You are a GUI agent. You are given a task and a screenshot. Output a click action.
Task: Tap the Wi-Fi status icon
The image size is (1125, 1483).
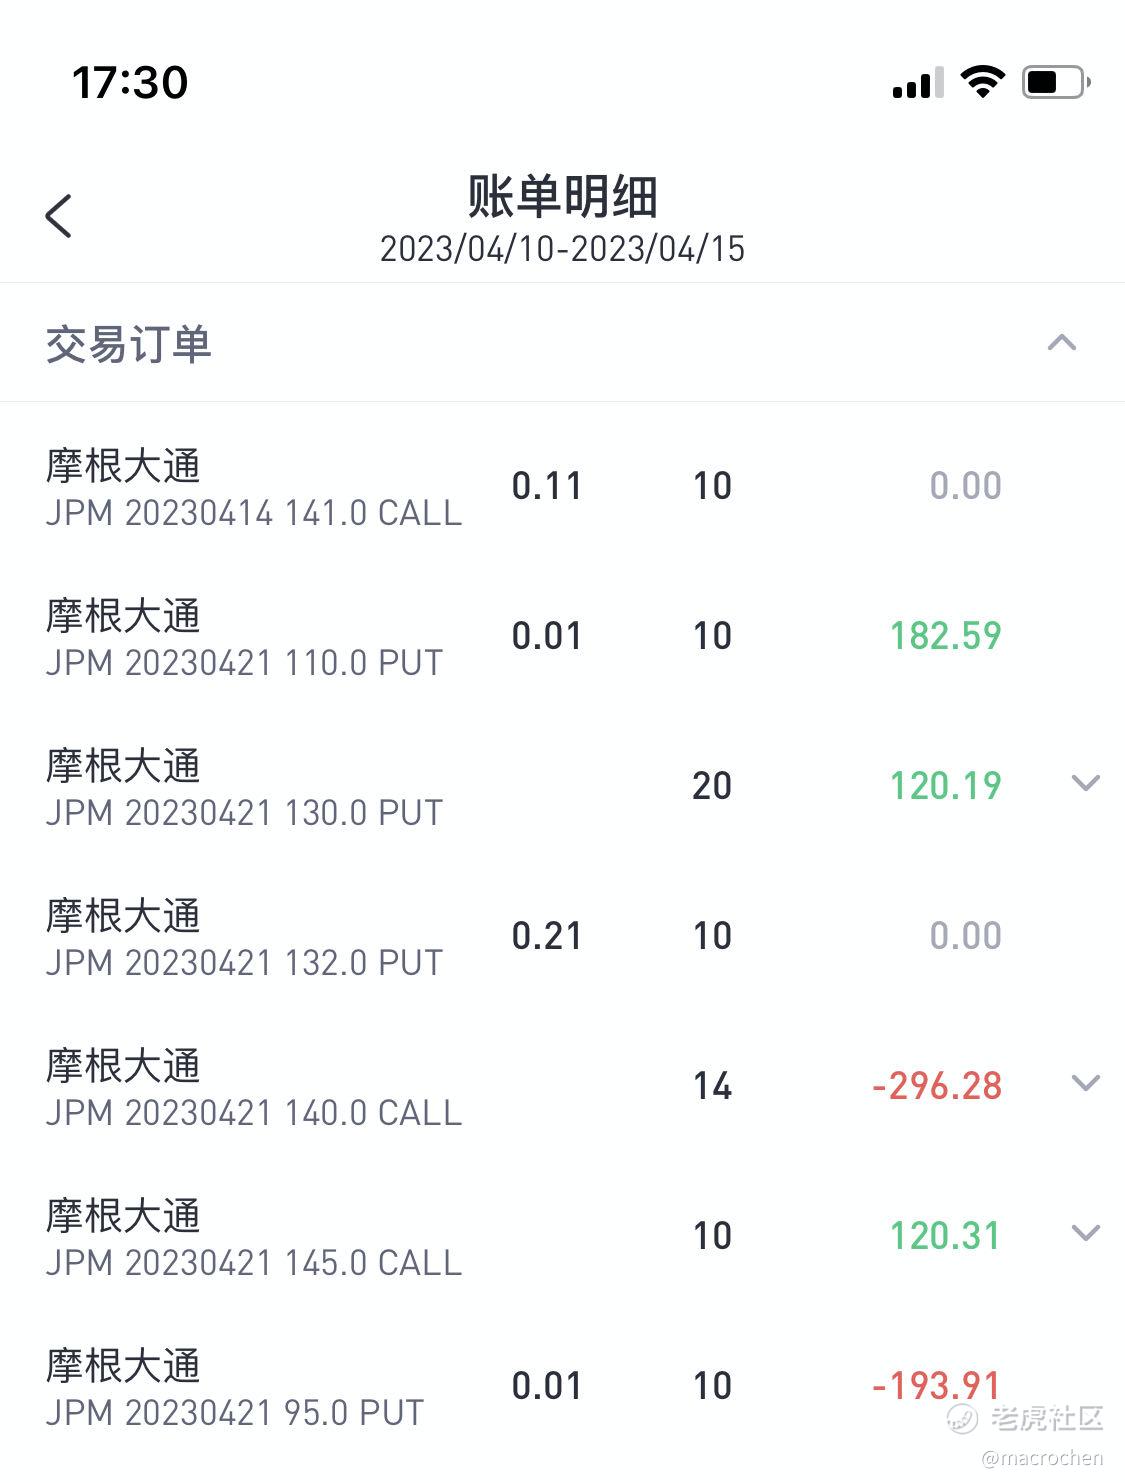click(982, 82)
